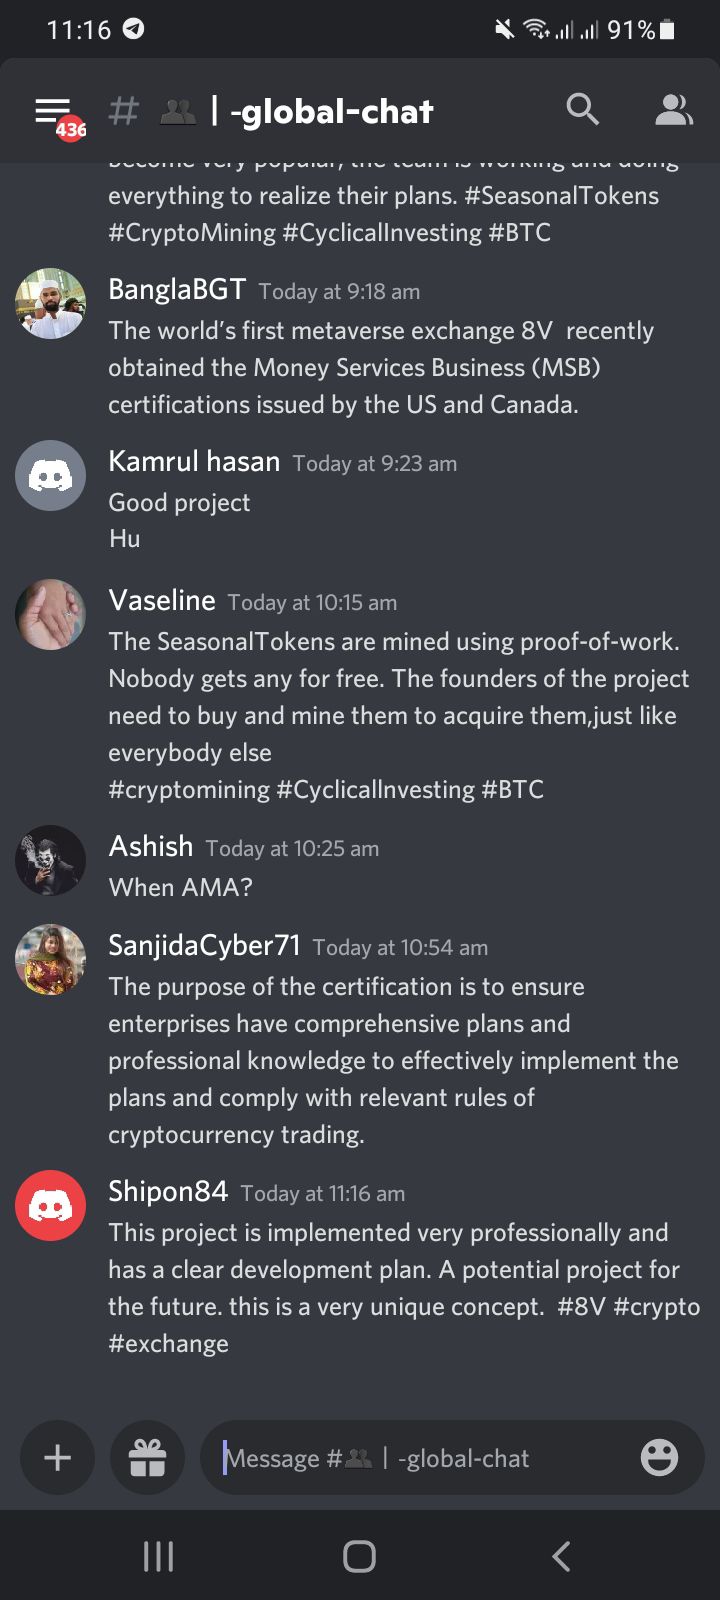Open SanjidaCyber71's avatar
Viewport: 720px width, 1600px height.
pyautogui.click(x=50, y=960)
